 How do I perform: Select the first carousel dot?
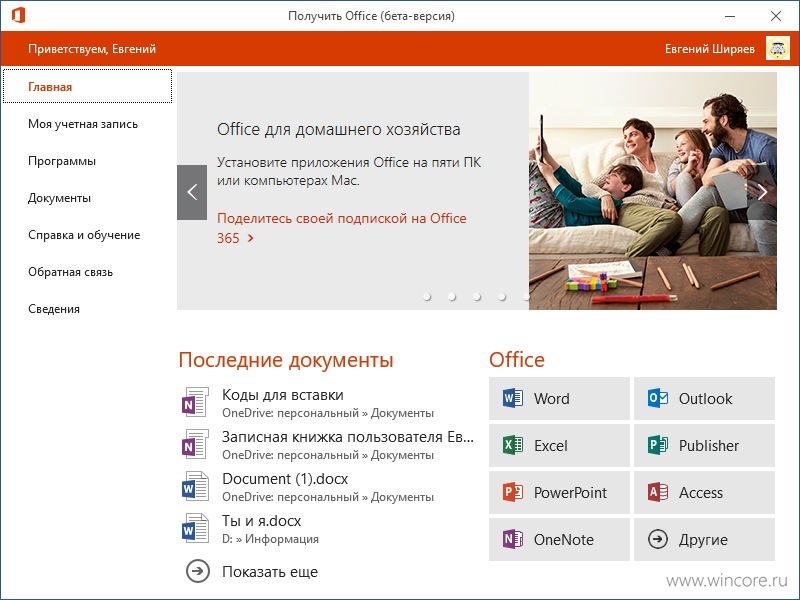427,297
